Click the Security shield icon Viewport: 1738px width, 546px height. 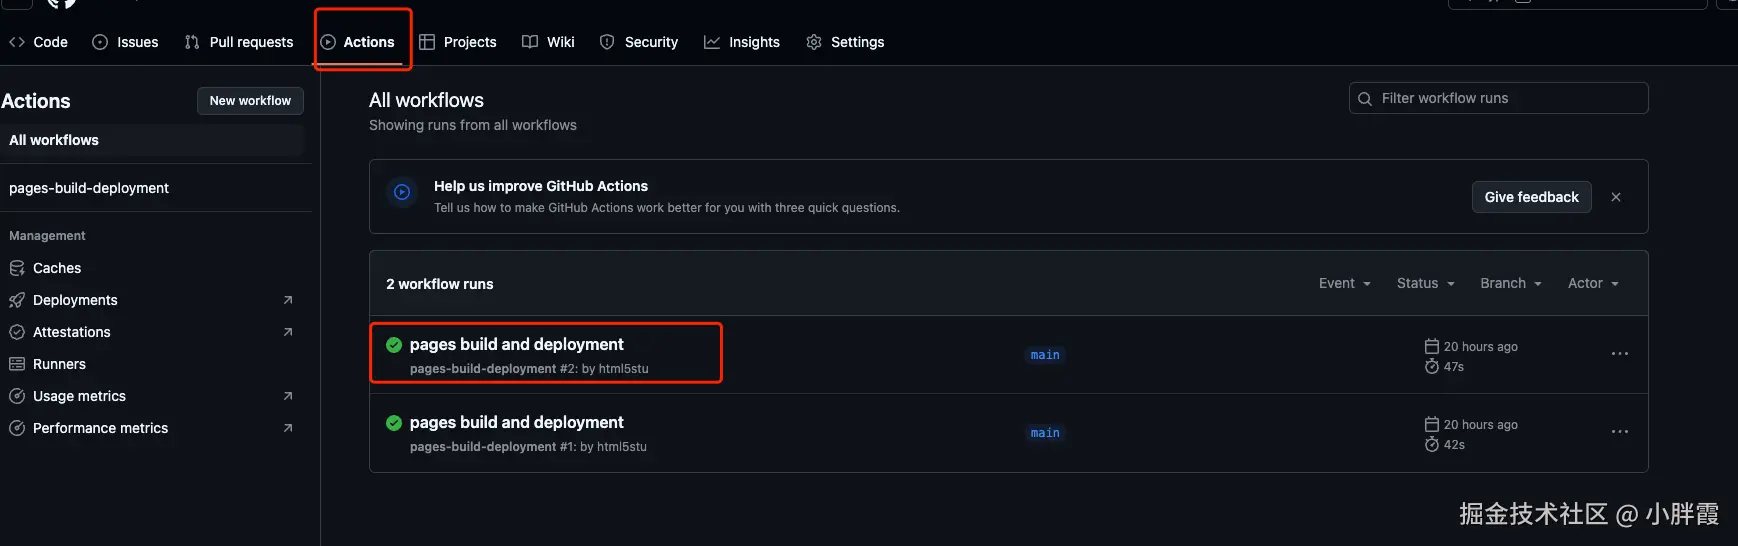[607, 42]
